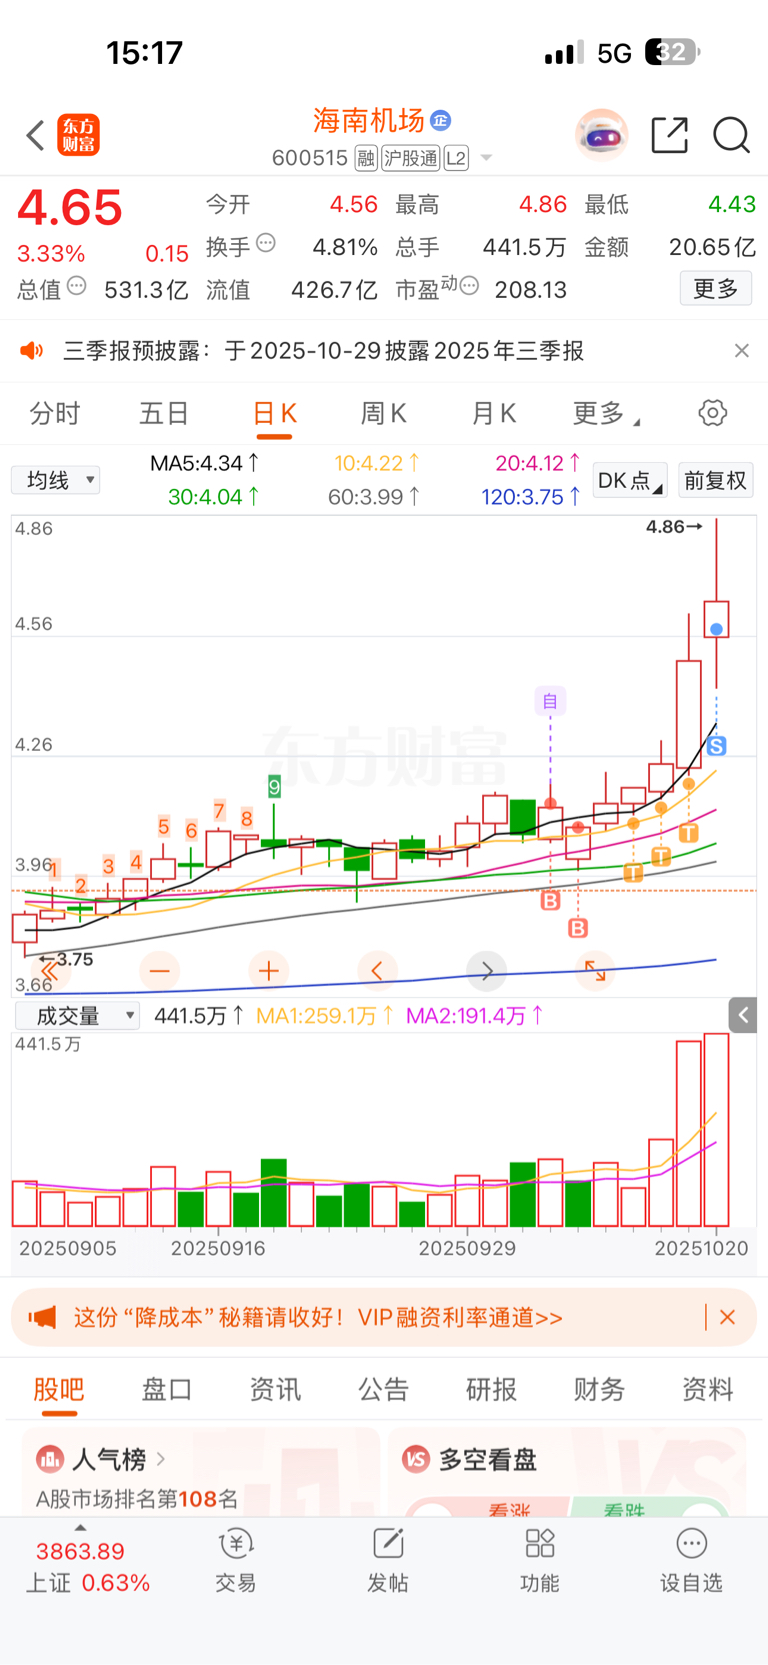Tap the megaphone icon in promo banner
This screenshot has height=1665, width=768.
point(43,1318)
